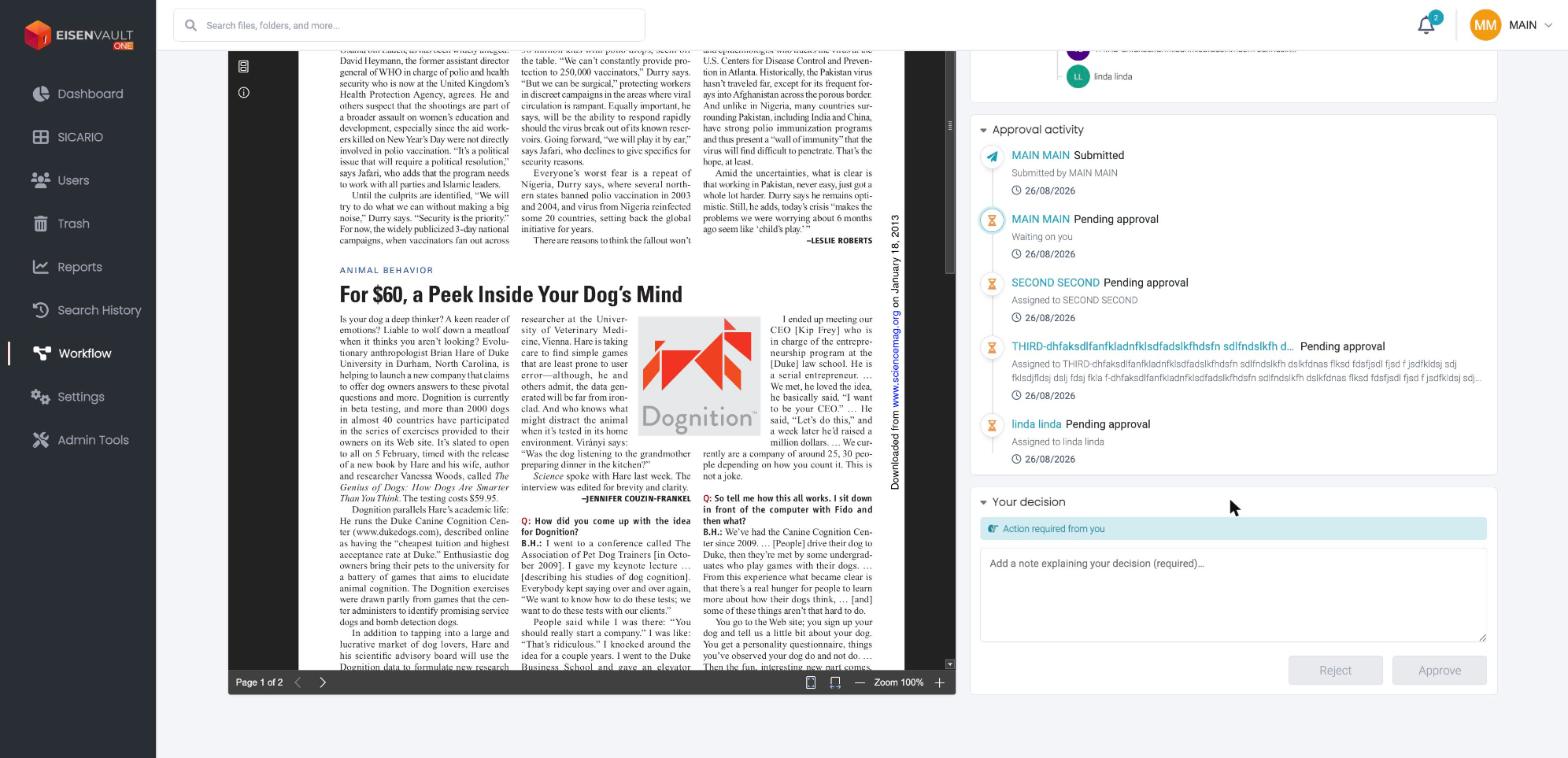Click the EisenVault One logo
This screenshot has width=1568, height=758.
[x=79, y=35]
